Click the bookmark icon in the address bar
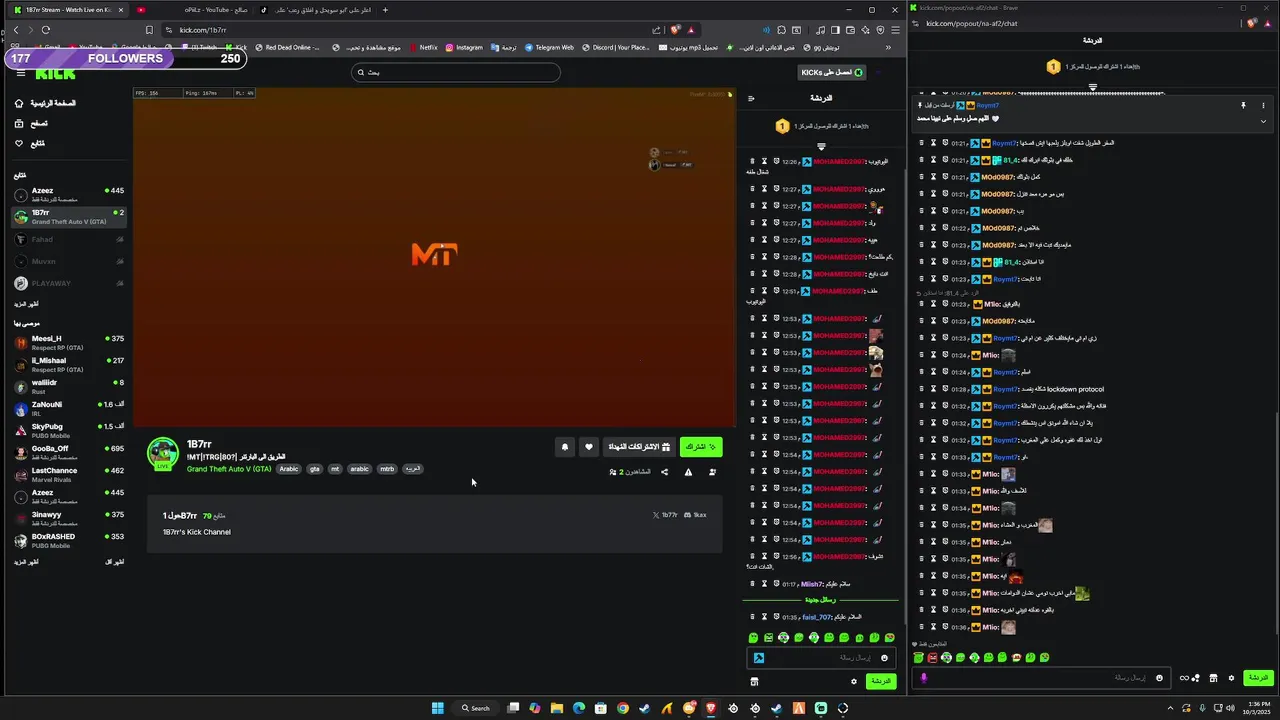 [149, 30]
